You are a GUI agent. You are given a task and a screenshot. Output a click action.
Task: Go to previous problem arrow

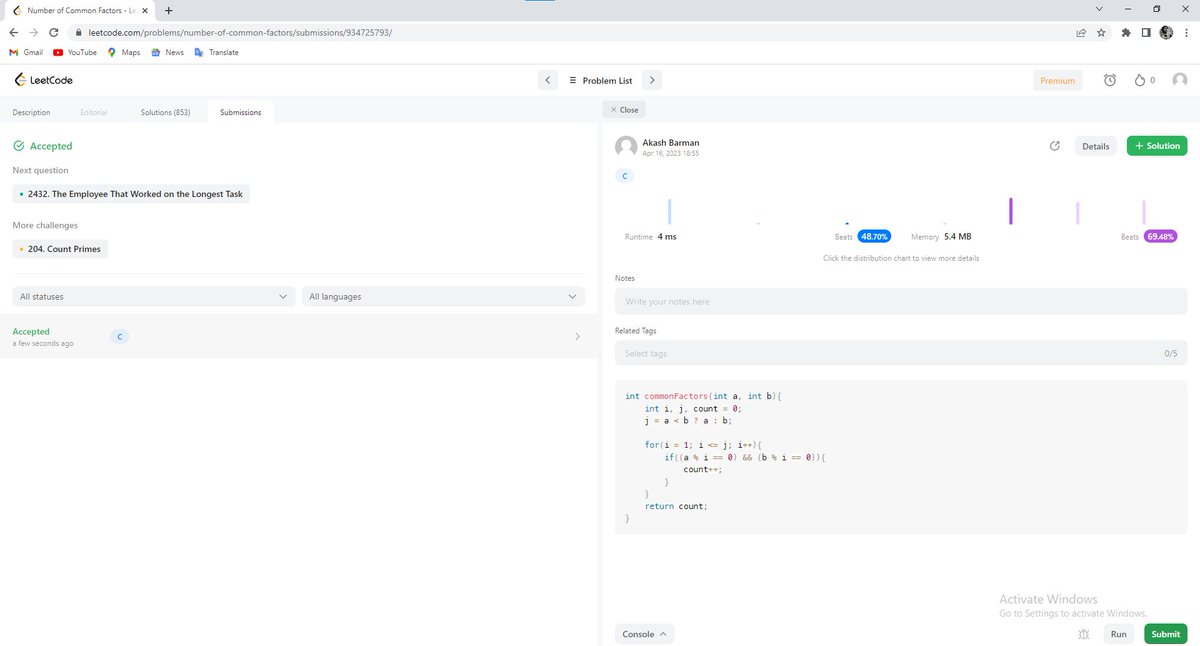tap(547, 80)
